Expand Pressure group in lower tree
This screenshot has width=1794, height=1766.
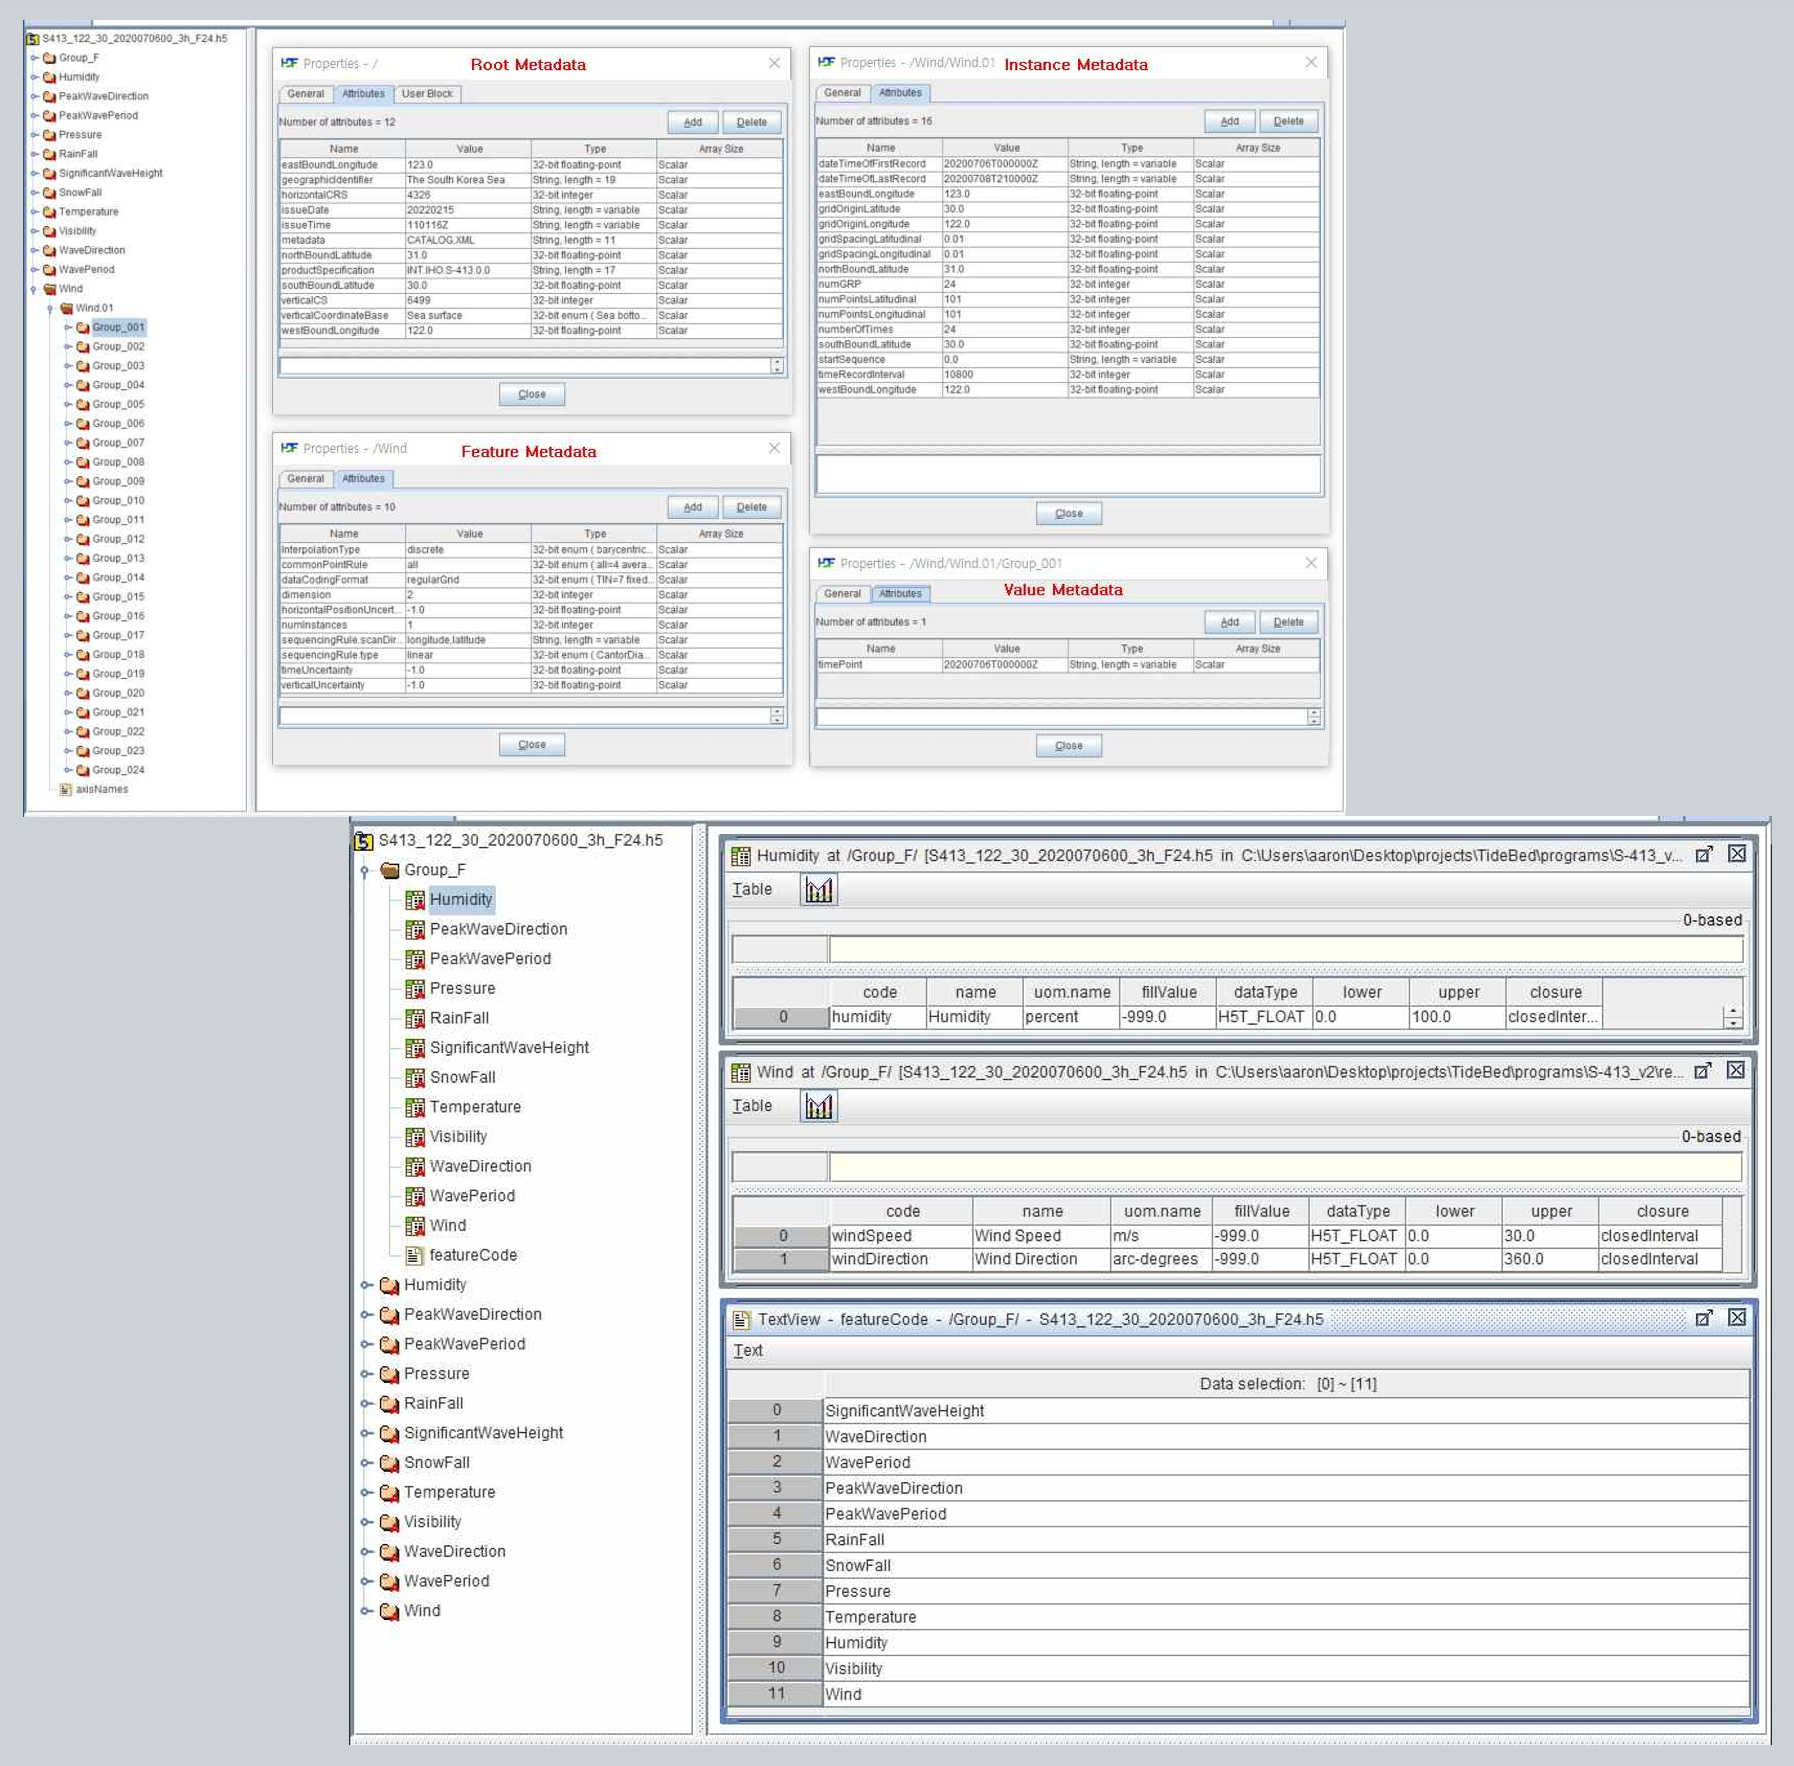coord(366,1374)
